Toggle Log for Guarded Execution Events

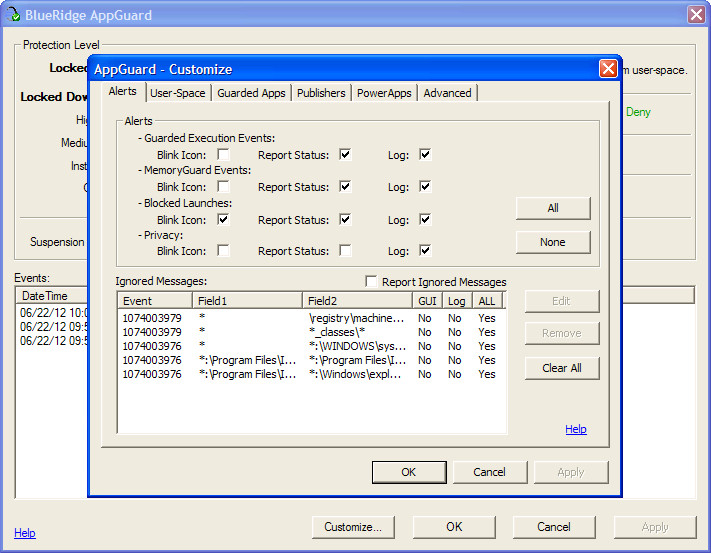tap(425, 155)
